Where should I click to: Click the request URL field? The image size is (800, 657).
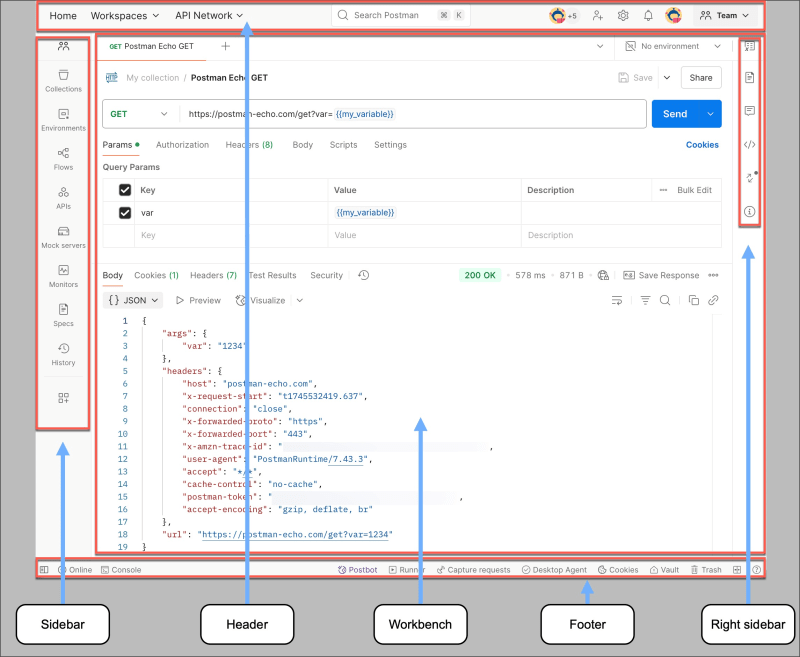413,114
